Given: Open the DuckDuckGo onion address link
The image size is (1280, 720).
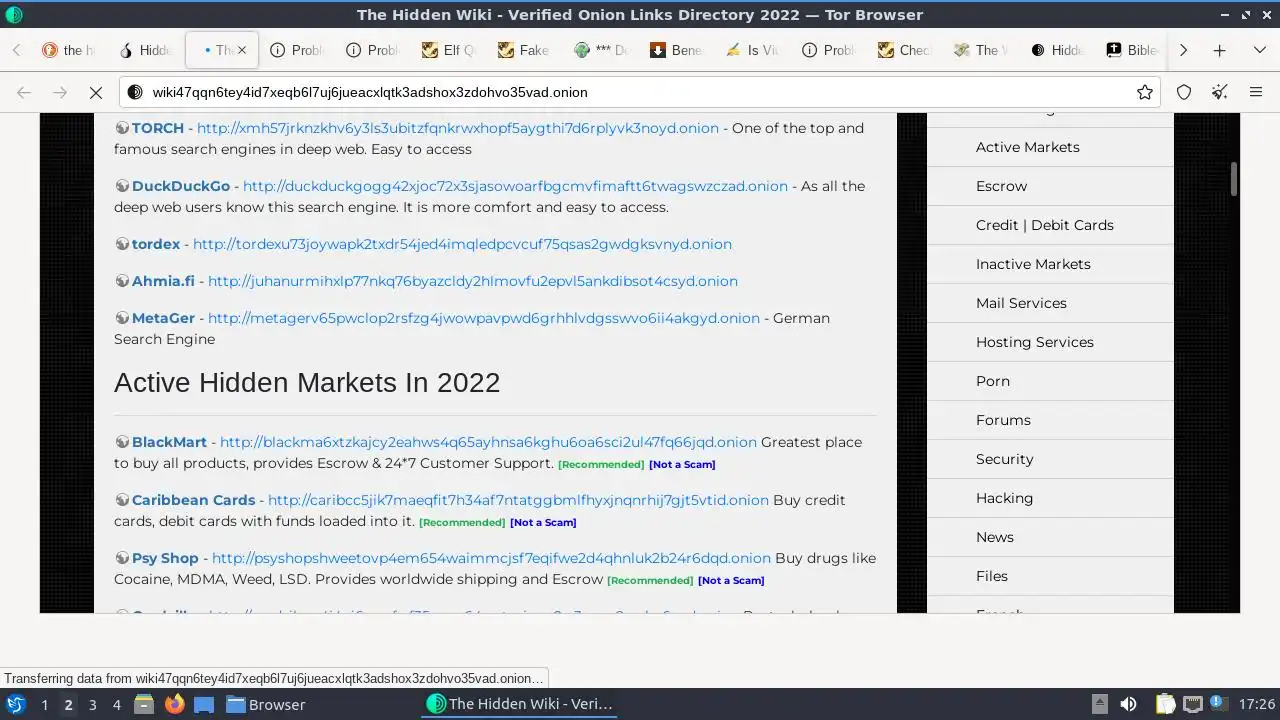Looking at the screenshot, I should [x=515, y=186].
